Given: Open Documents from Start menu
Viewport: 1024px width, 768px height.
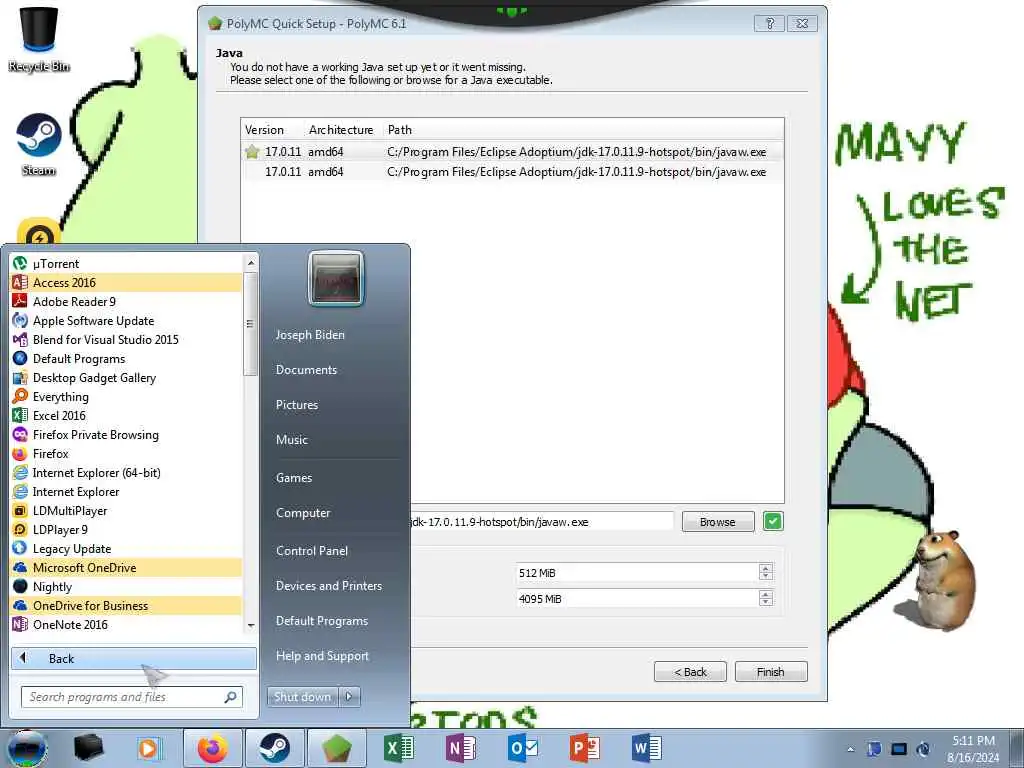Looking at the screenshot, I should [306, 370].
